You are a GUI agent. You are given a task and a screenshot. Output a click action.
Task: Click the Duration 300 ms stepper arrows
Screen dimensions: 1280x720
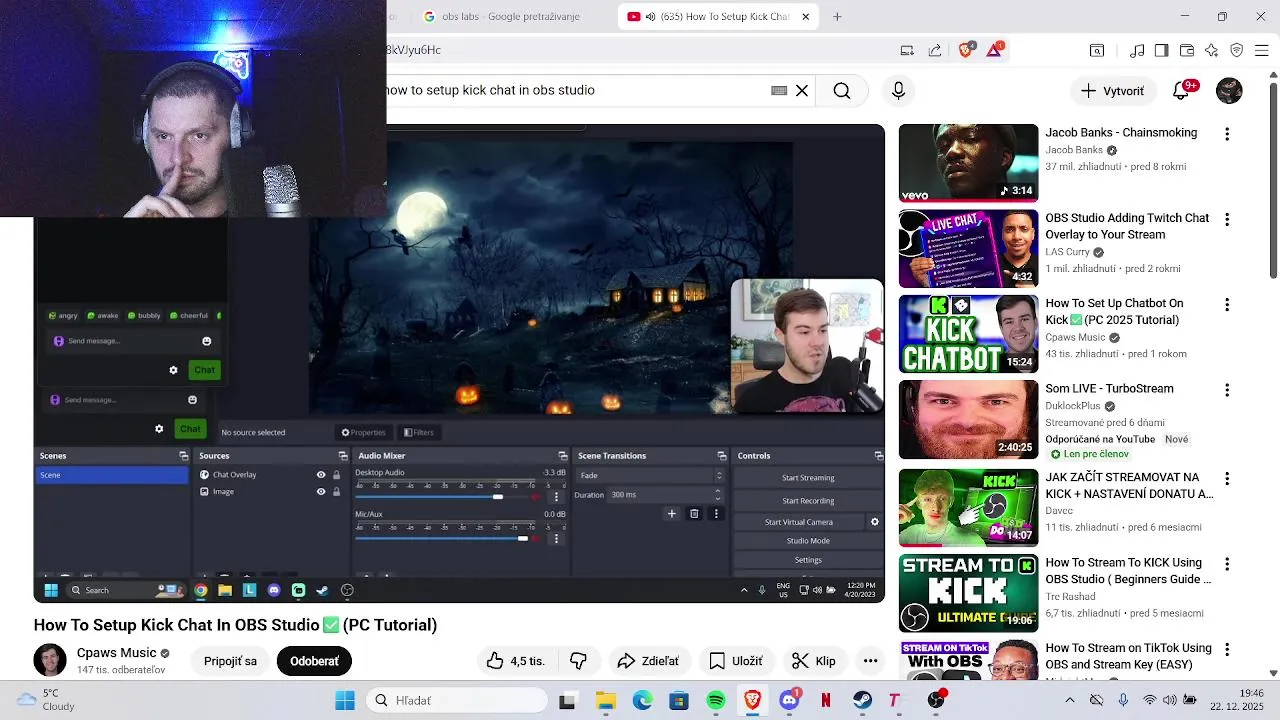[717, 494]
